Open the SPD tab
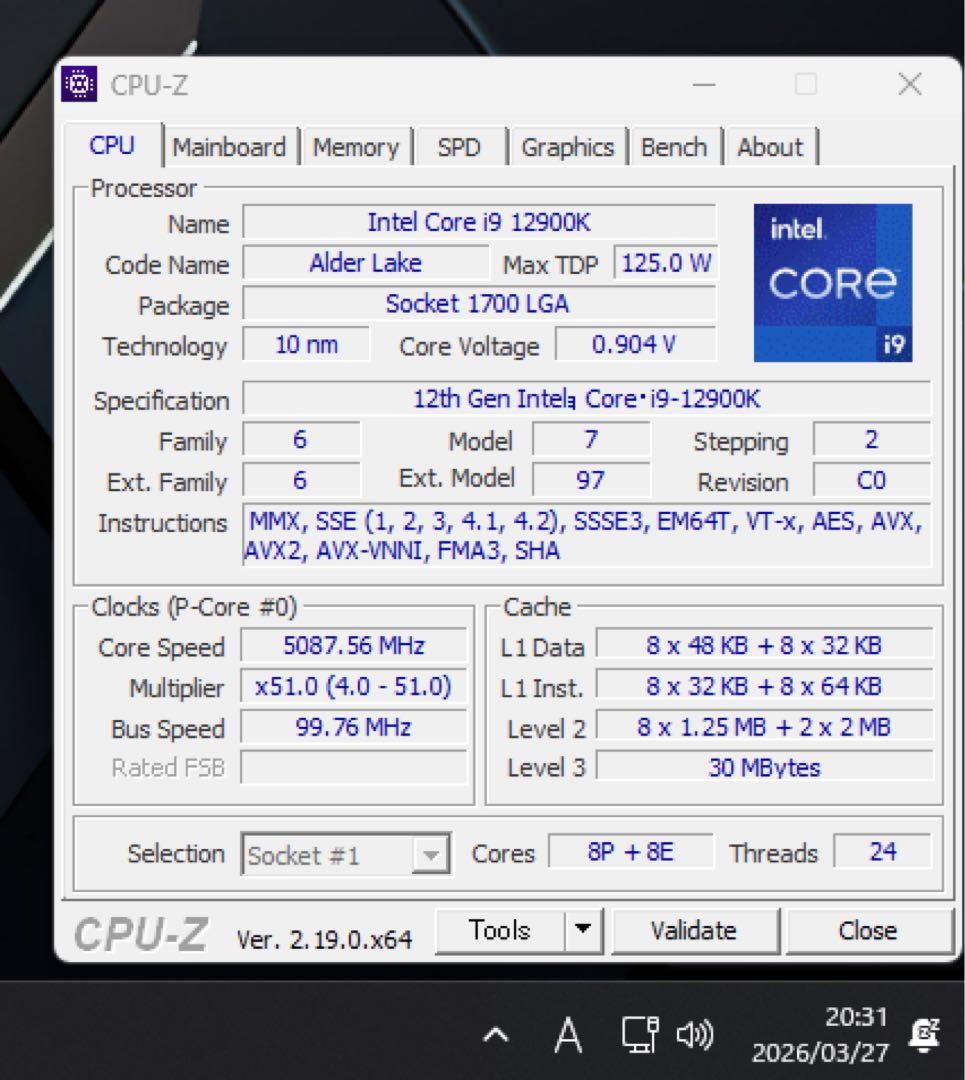Screen dimensions: 965x1080 459,147
